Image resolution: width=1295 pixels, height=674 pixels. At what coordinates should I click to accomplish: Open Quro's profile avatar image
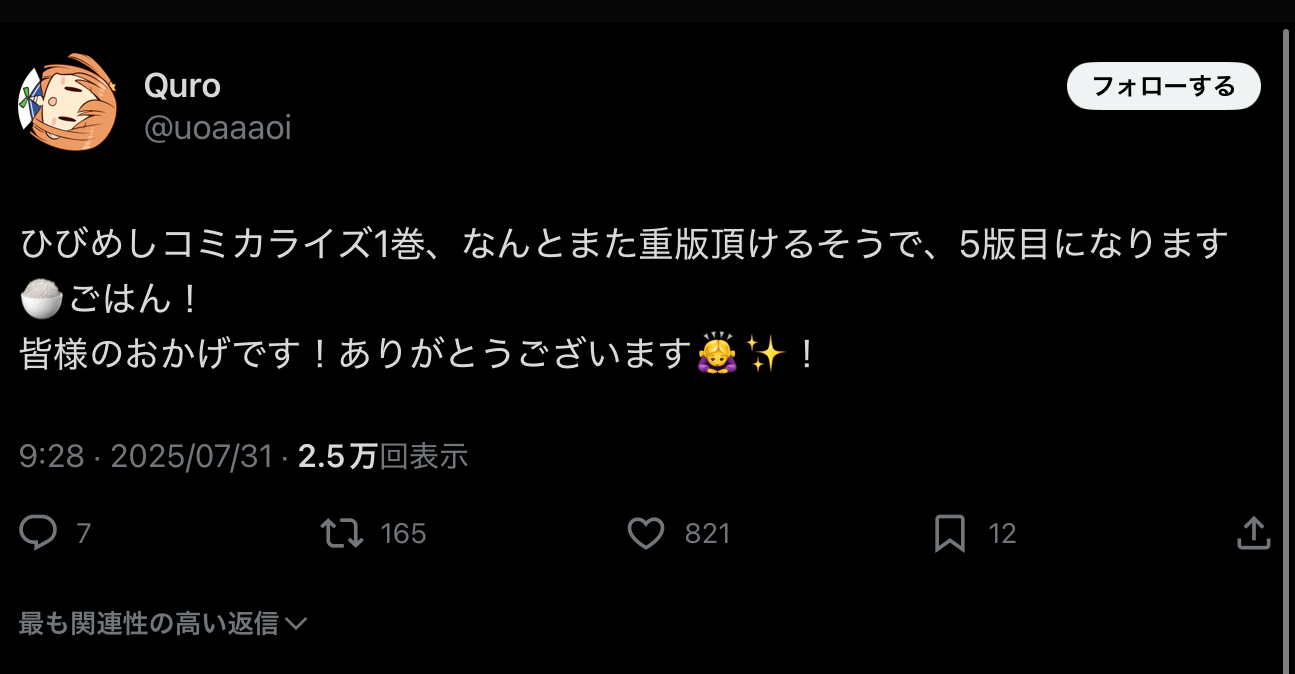(68, 102)
